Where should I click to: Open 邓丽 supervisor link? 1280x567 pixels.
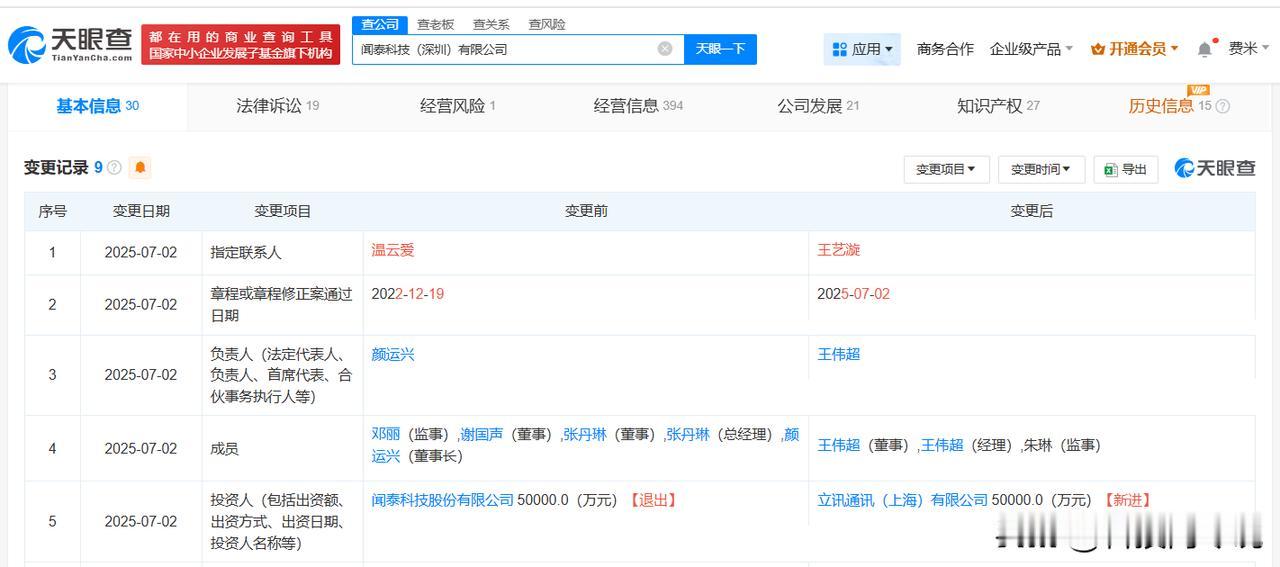pos(386,434)
